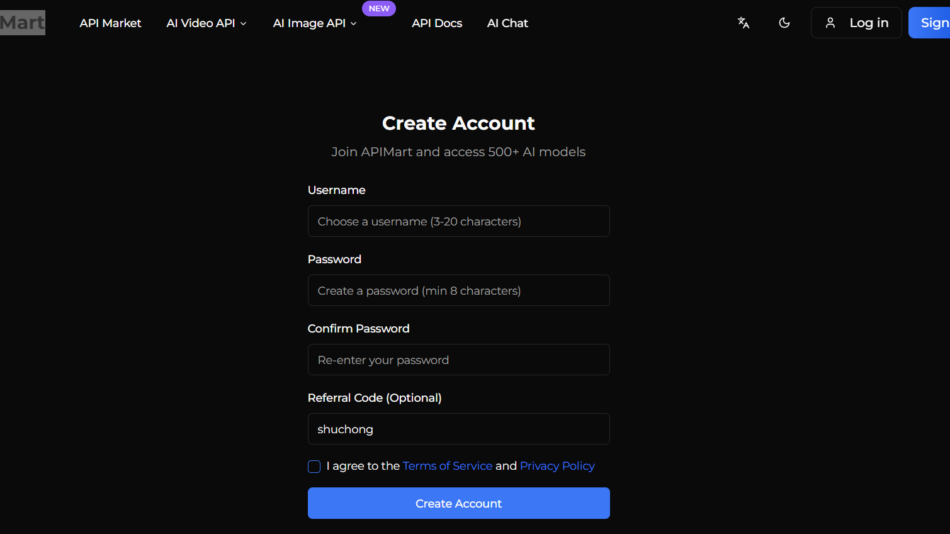This screenshot has width=950, height=534.
Task: Open the API Market page
Action: pos(110,23)
